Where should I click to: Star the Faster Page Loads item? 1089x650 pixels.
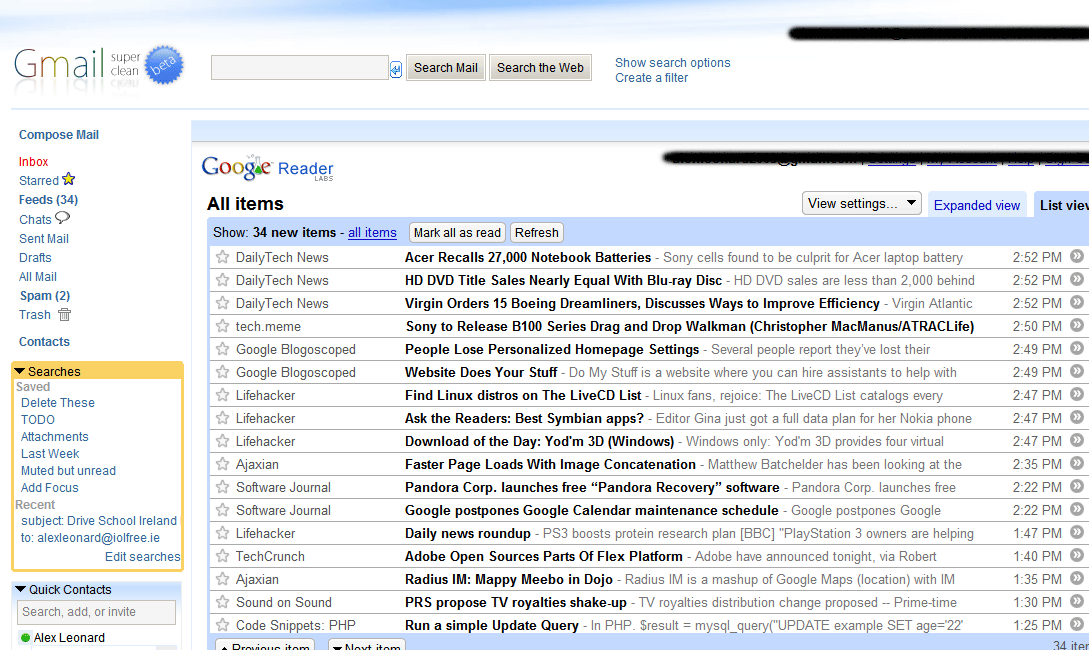pos(222,464)
